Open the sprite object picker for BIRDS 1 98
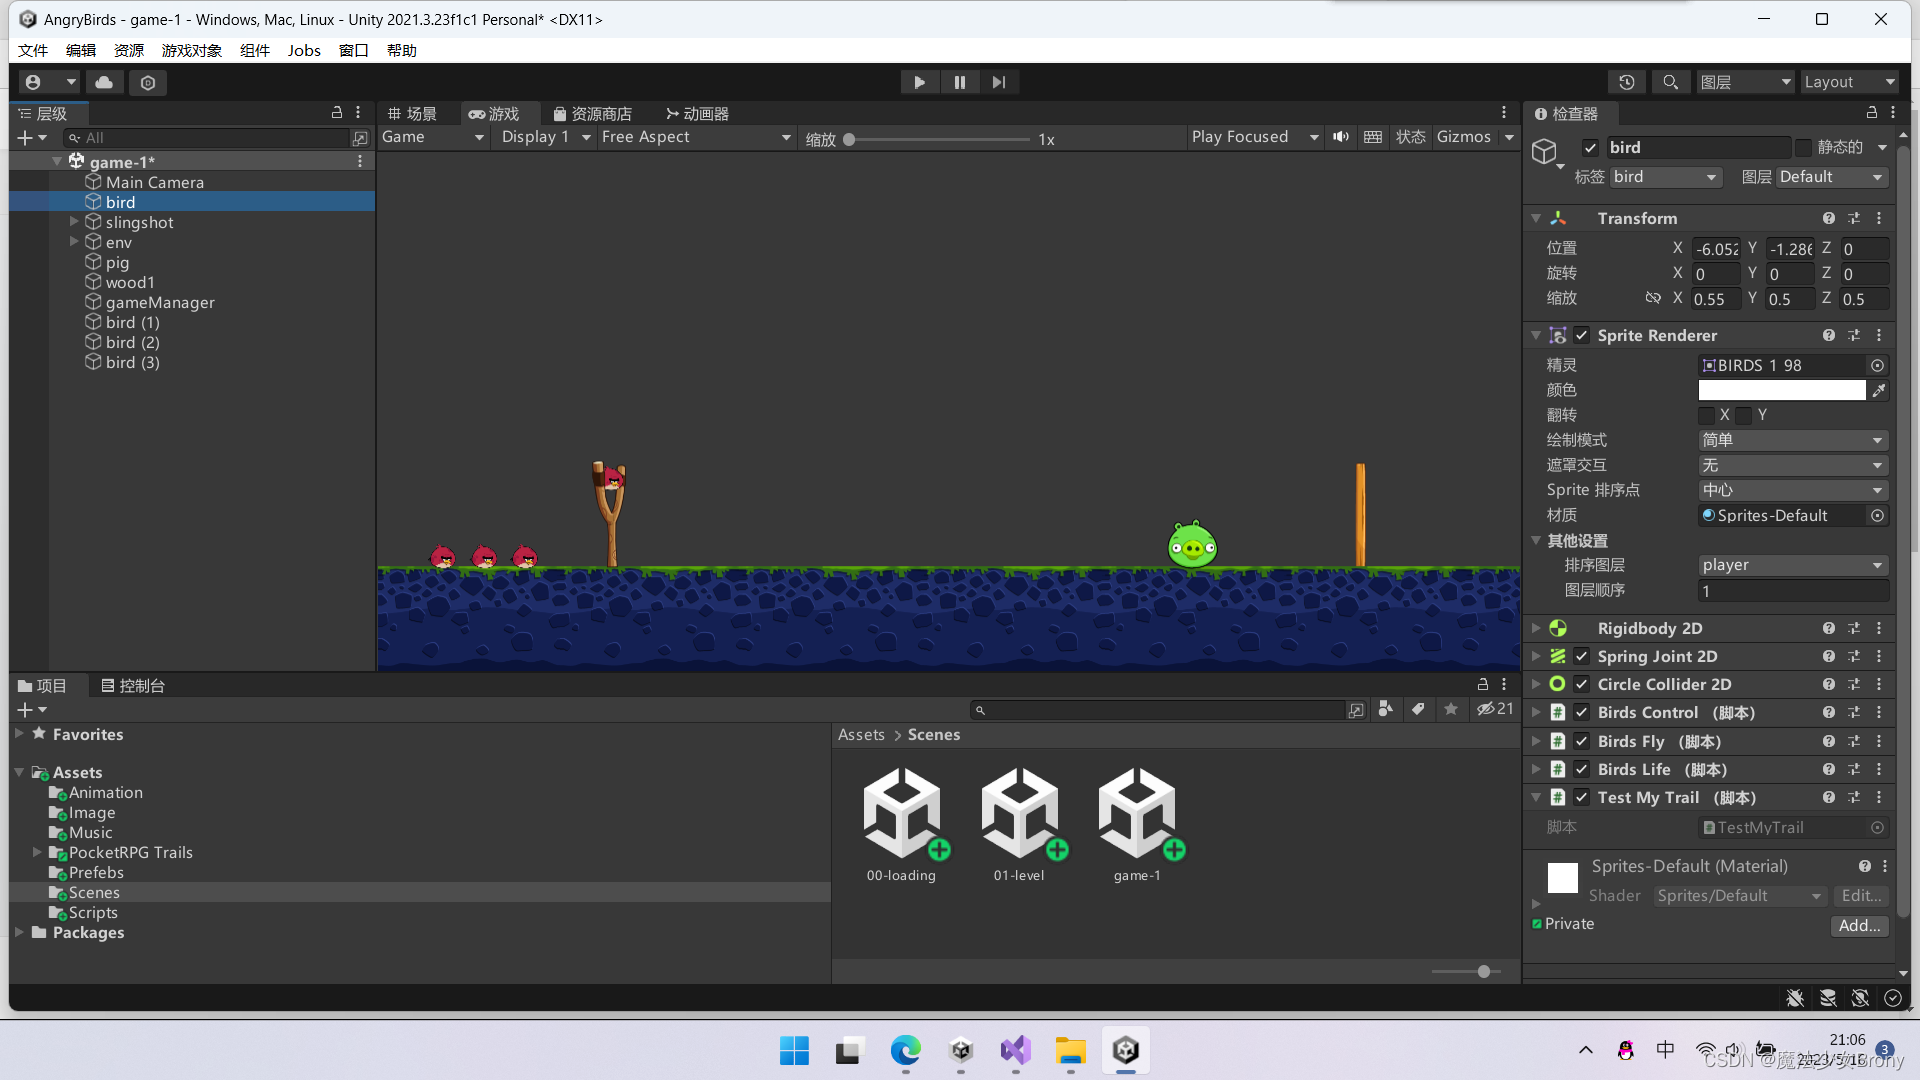Screen dimensions: 1920x1080 [x=1877, y=366]
